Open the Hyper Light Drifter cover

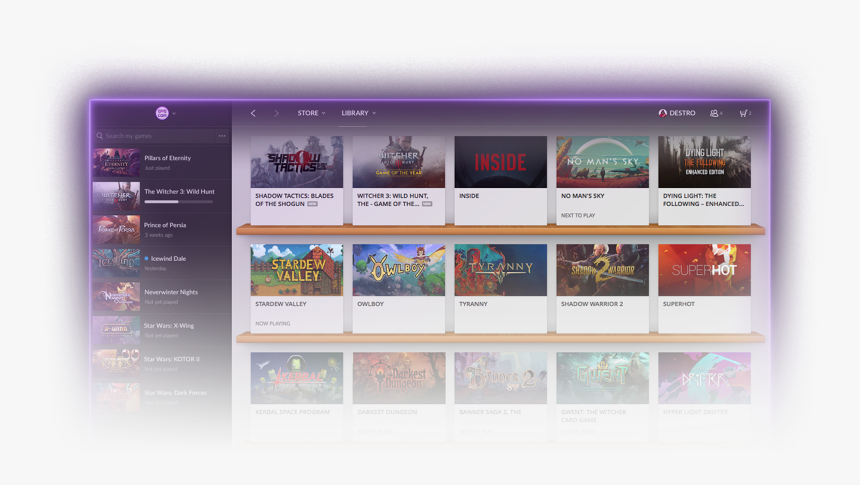(x=704, y=378)
